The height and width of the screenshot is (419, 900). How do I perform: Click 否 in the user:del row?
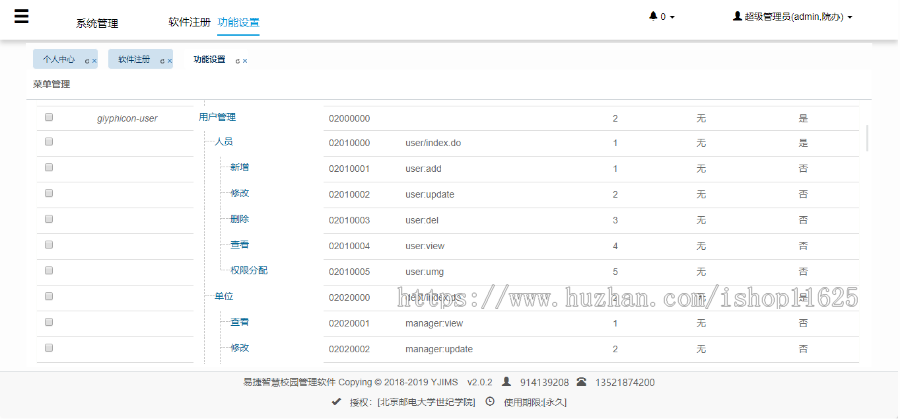[803, 220]
